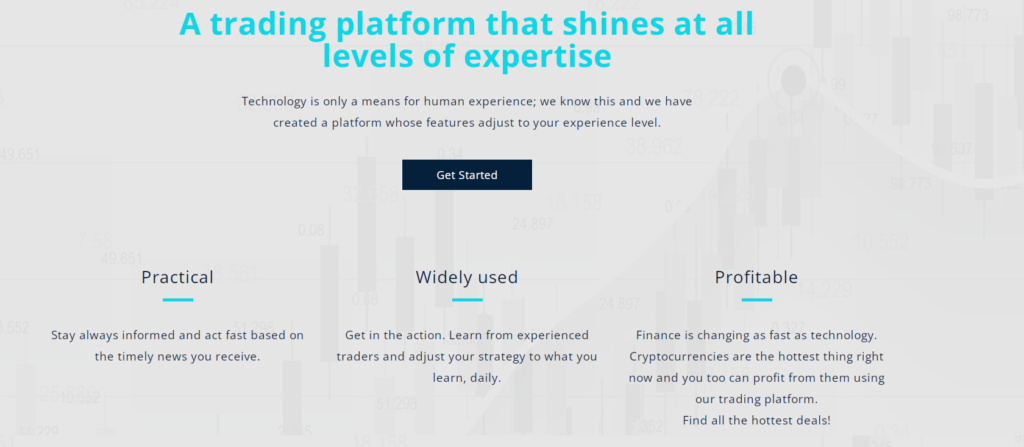Click the 'Technology is only a means' paragraph

coord(466,112)
